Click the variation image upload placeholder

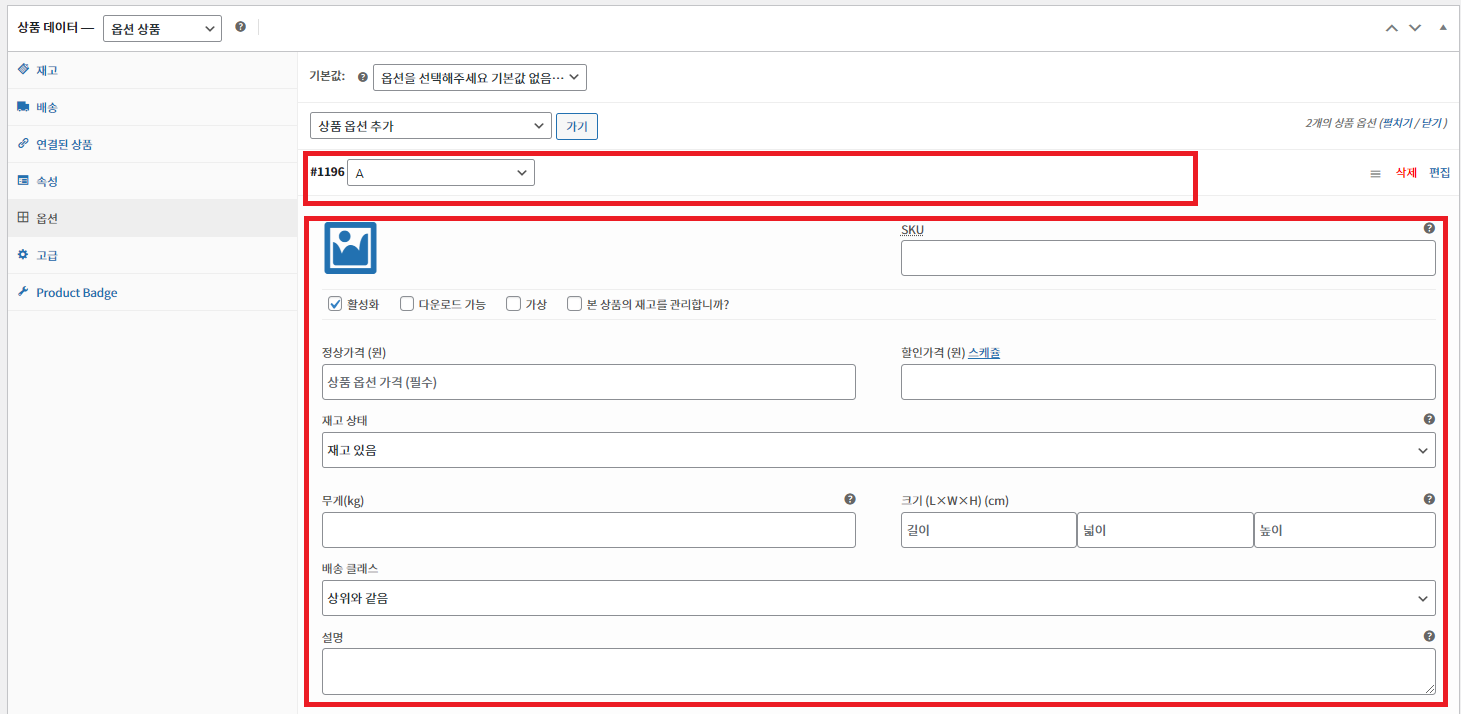(350, 248)
